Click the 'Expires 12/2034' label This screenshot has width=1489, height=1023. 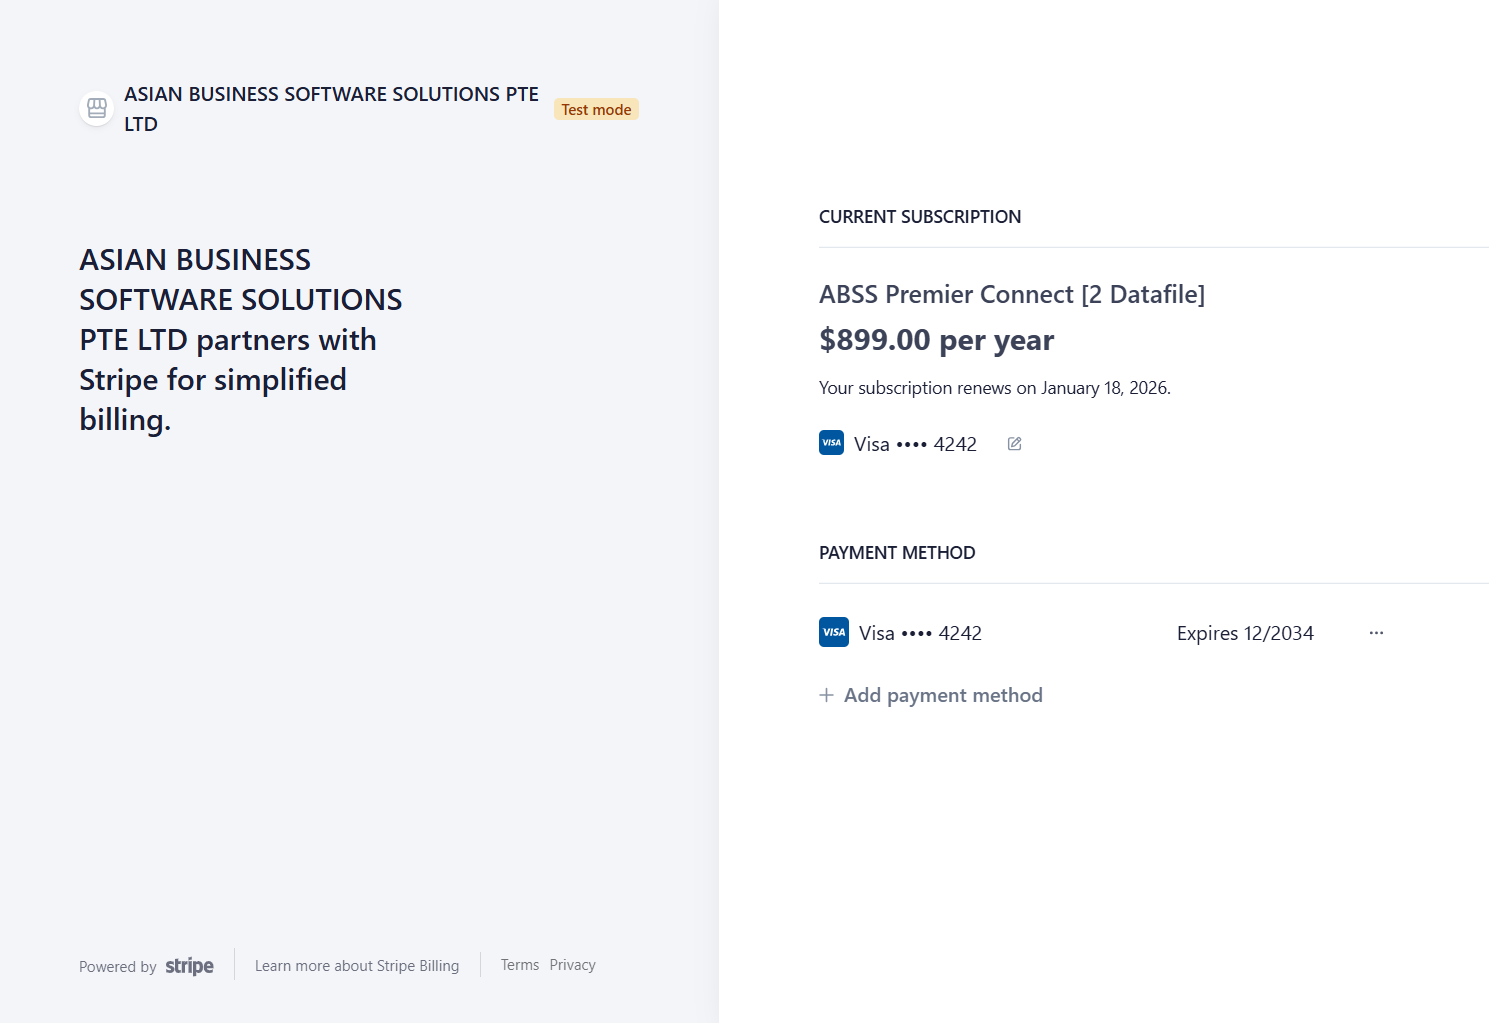pos(1244,633)
